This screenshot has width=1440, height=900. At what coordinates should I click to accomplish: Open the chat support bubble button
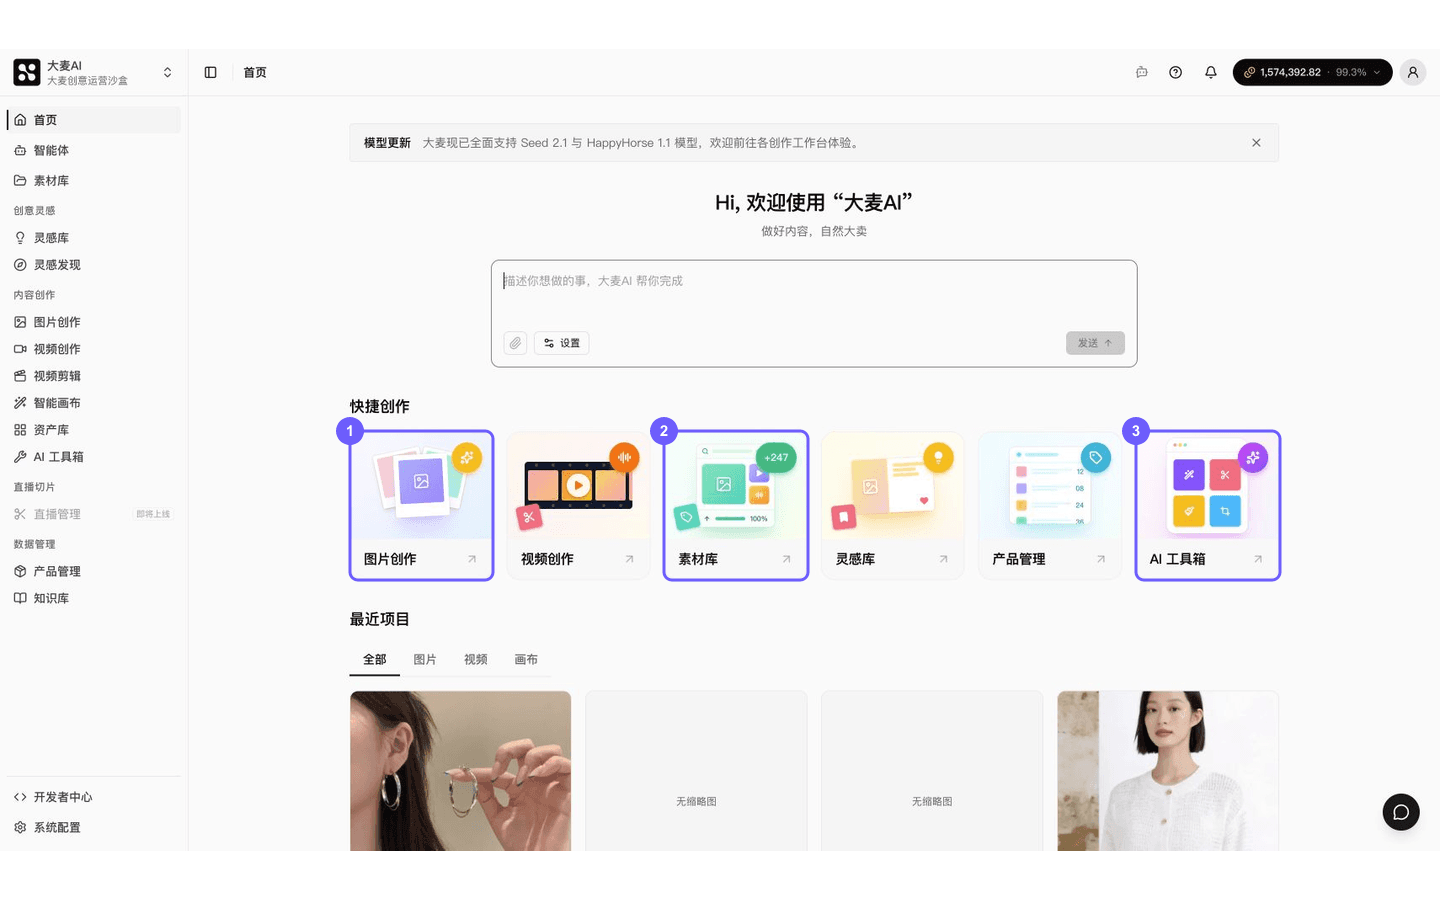1401,812
